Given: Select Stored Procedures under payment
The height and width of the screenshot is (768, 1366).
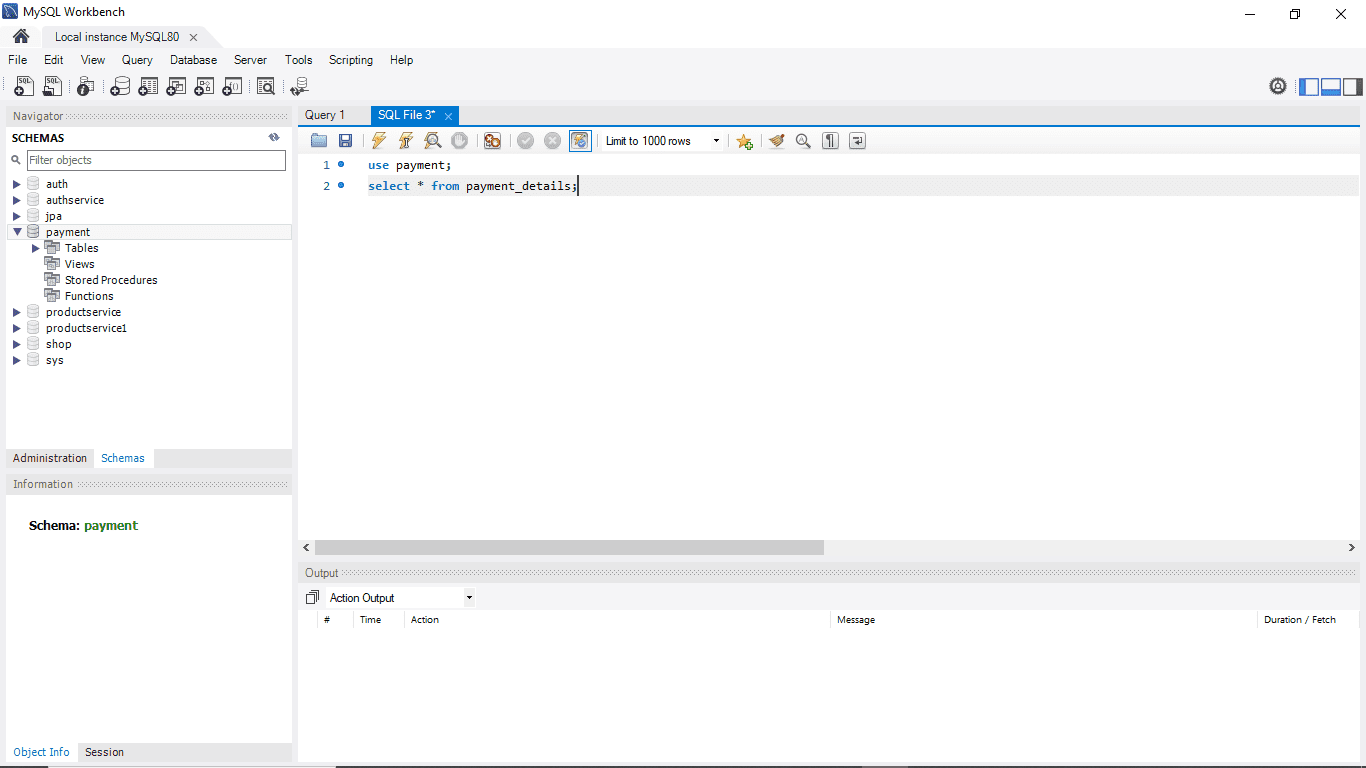Looking at the screenshot, I should pyautogui.click(x=111, y=280).
